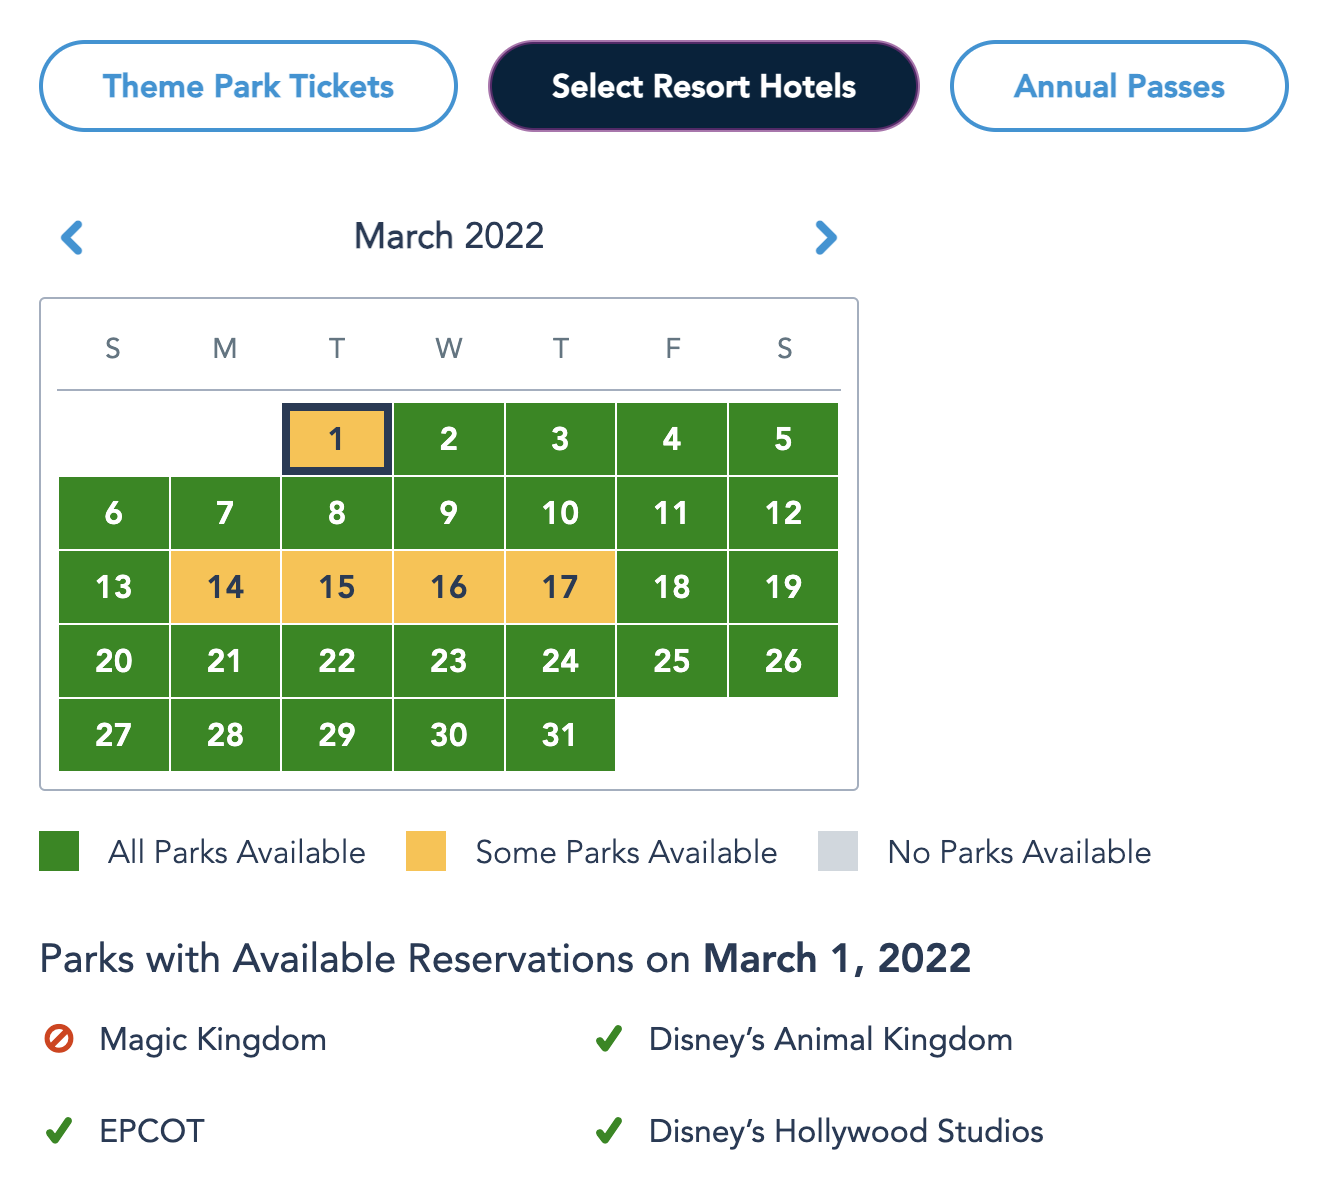This screenshot has height=1183, width=1320.
Task: Select March 25 date cell
Action: [672, 661]
